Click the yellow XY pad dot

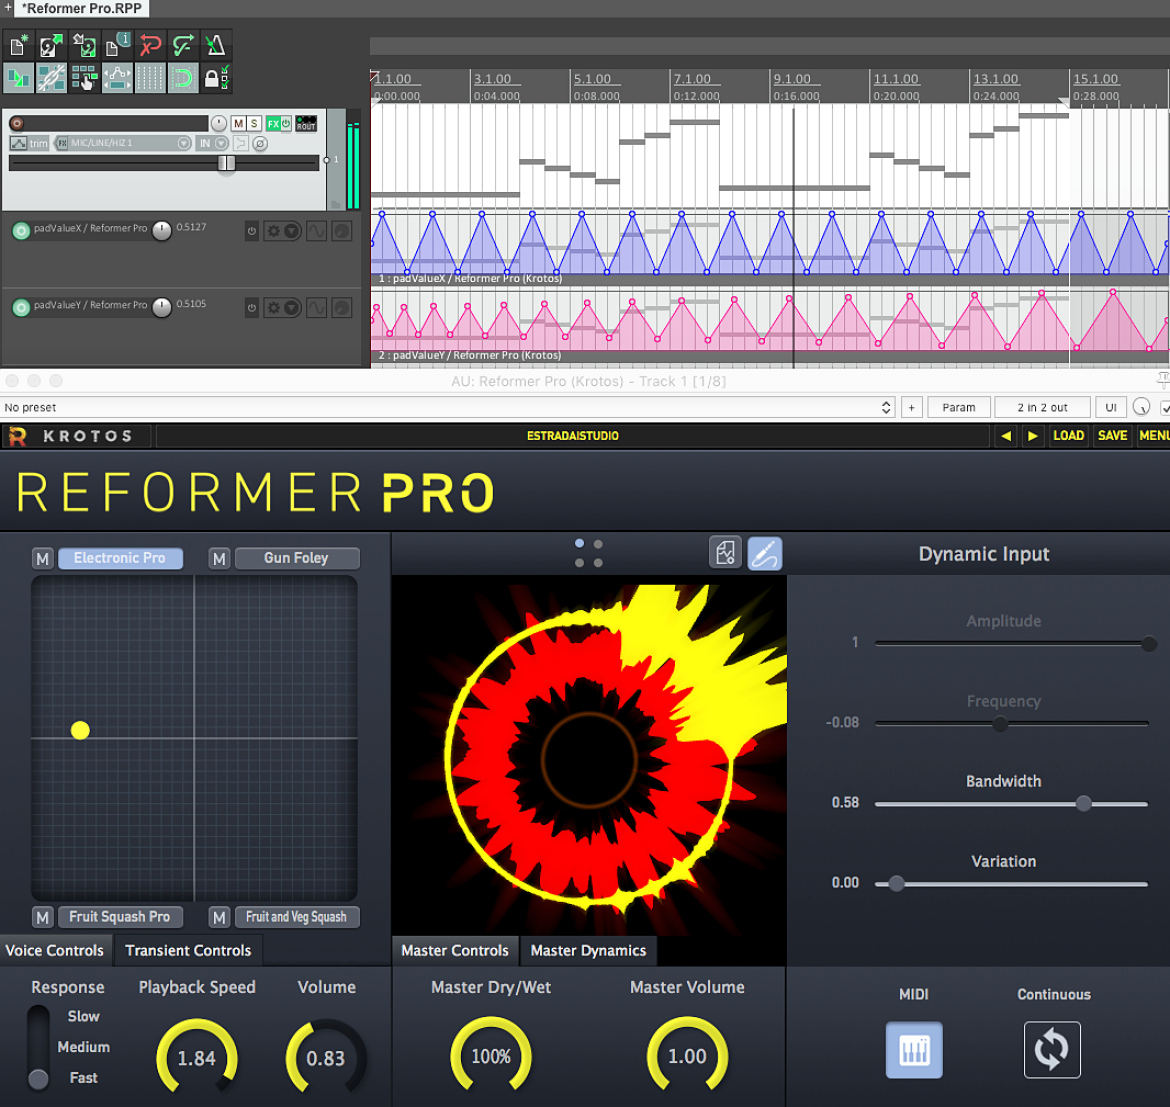(x=80, y=730)
